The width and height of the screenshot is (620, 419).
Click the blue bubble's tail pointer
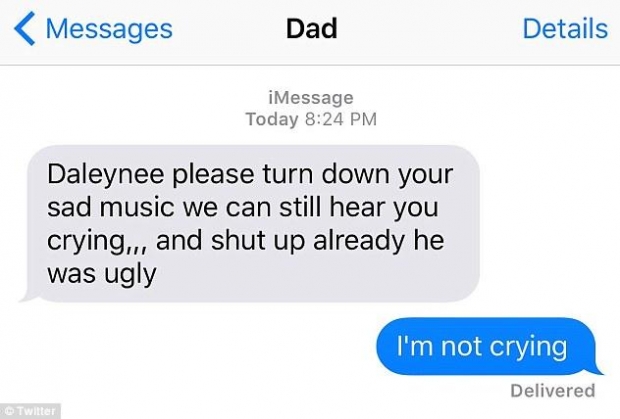tap(596, 368)
